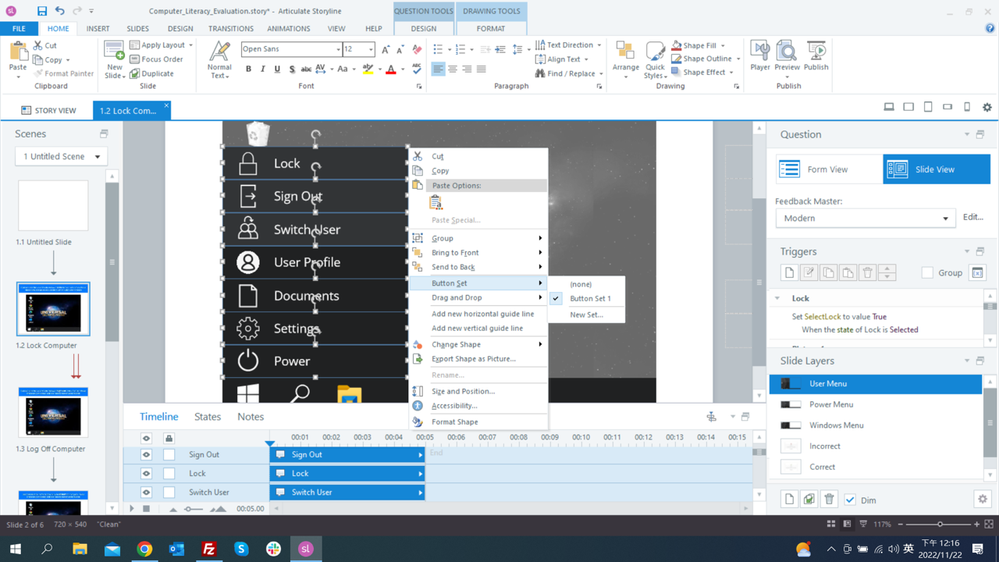Screen dimensions: 999x562
Task: Switch to the States tab
Action: (x=207, y=417)
